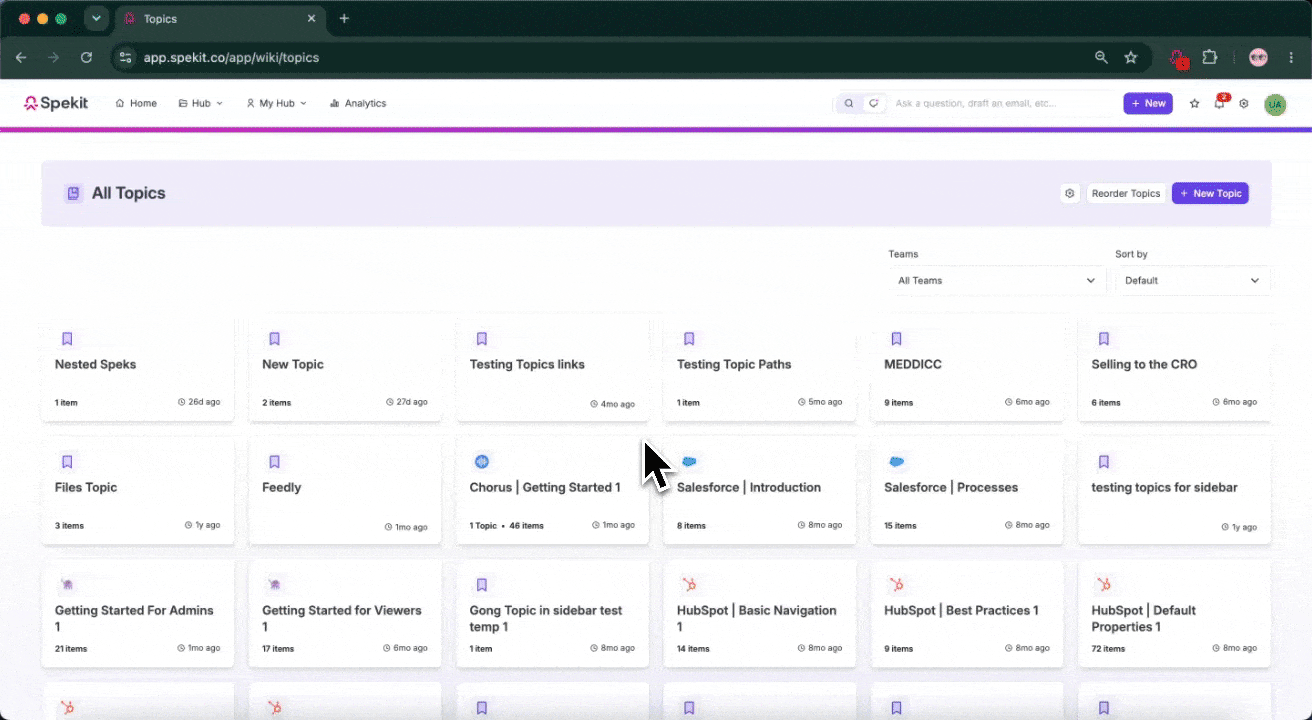Open Chrome tab search dropdown
Viewport: 1312px width, 720px height.
pyautogui.click(x=96, y=18)
